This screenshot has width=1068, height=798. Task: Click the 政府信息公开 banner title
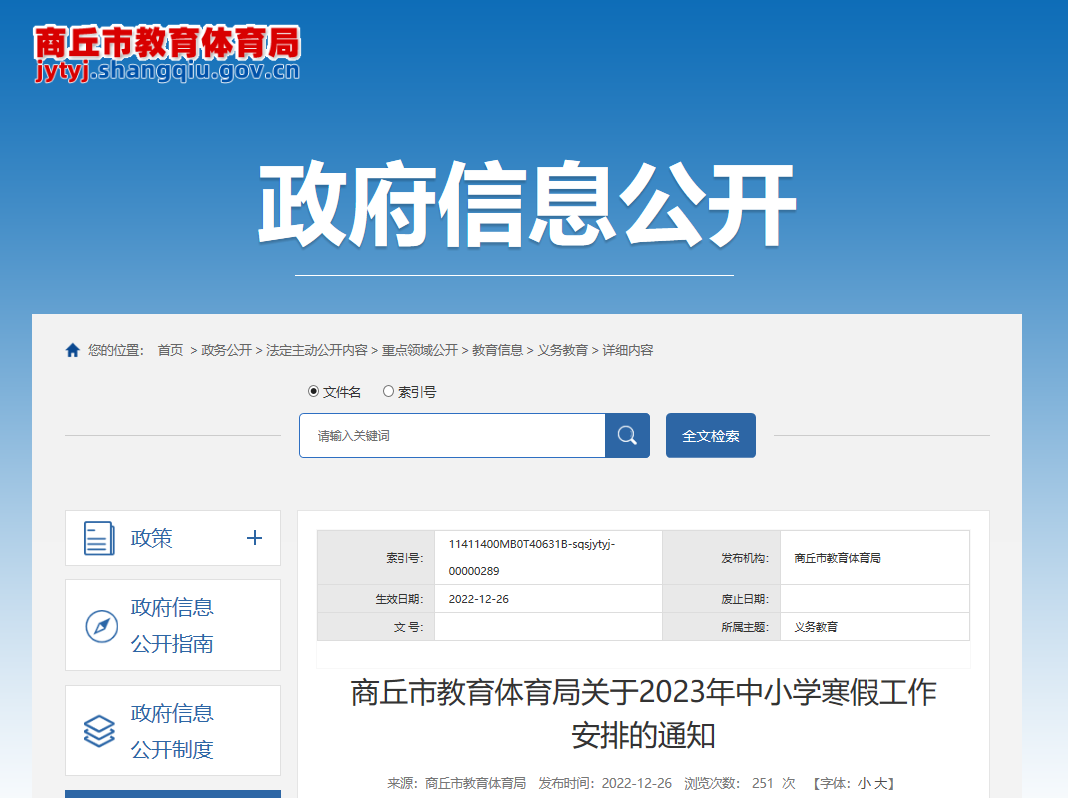tap(528, 204)
